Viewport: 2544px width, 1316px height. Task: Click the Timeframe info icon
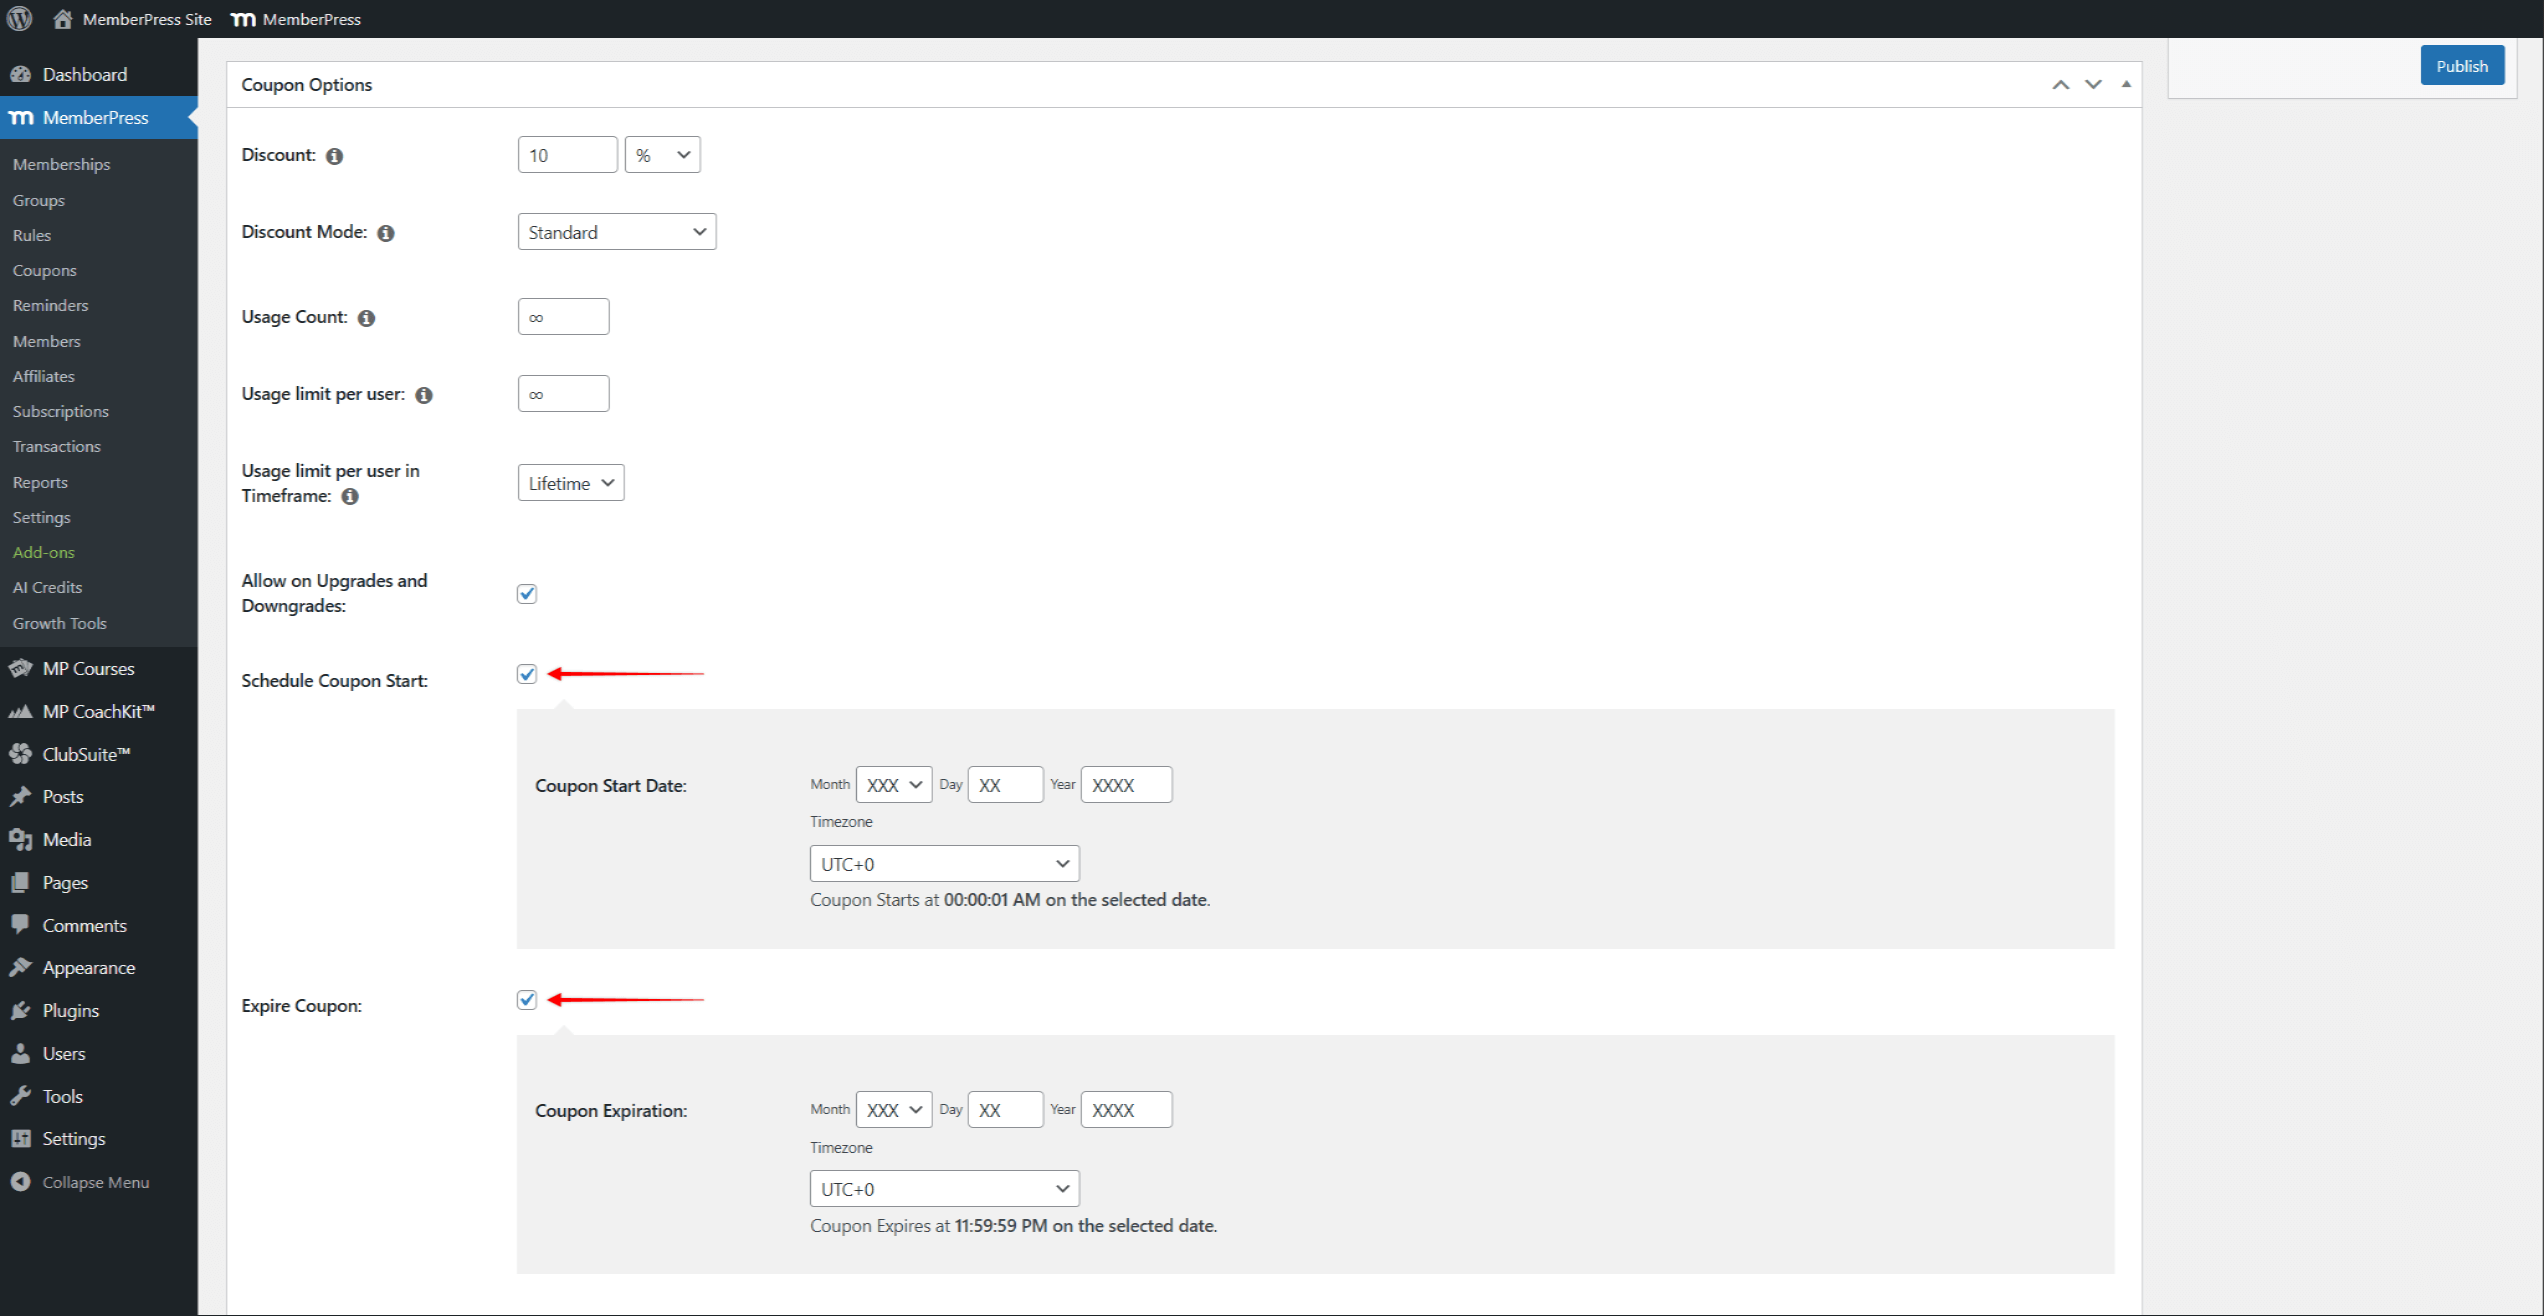(x=350, y=497)
